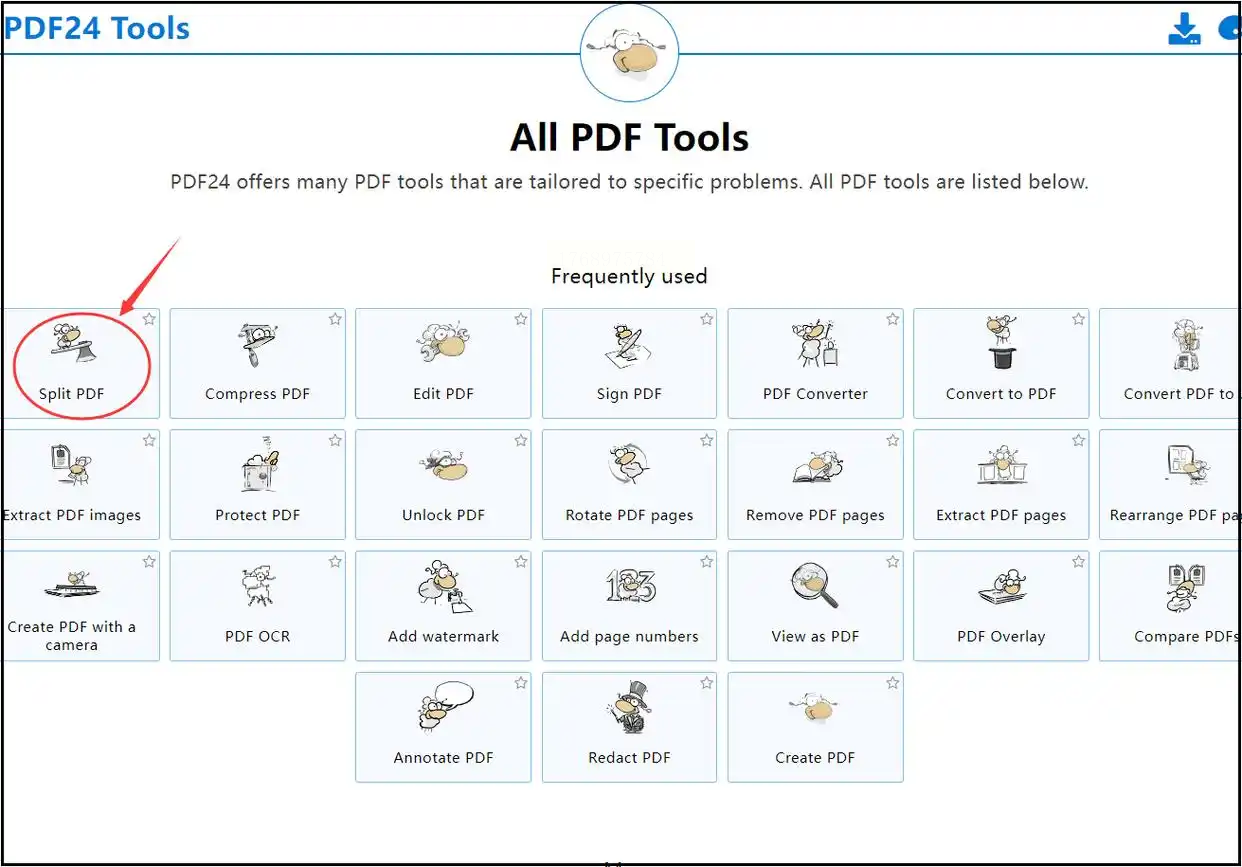Favorite the Extract PDF pages card
The image size is (1242, 867).
tap(1079, 441)
